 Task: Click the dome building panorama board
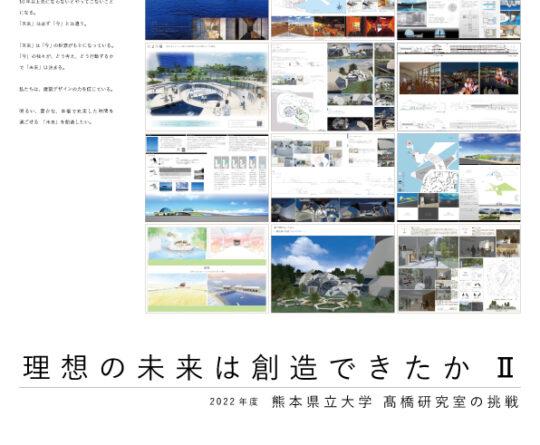[207, 177]
